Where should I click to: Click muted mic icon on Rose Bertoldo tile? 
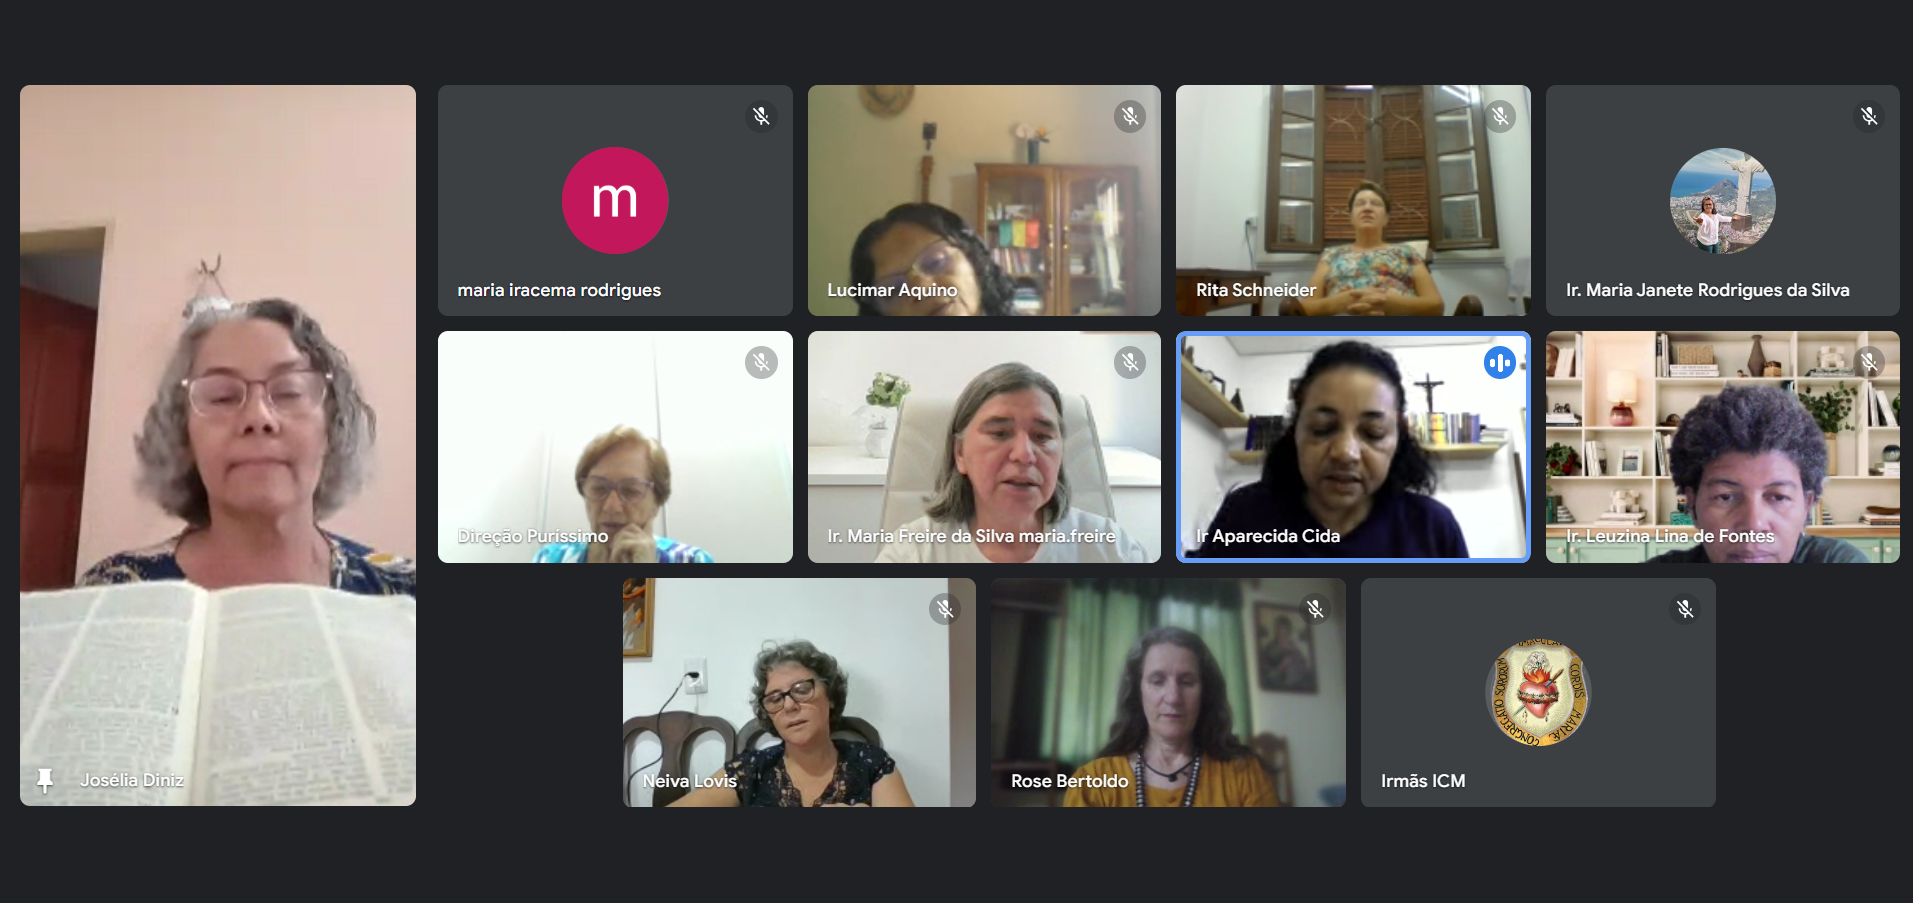(1315, 608)
